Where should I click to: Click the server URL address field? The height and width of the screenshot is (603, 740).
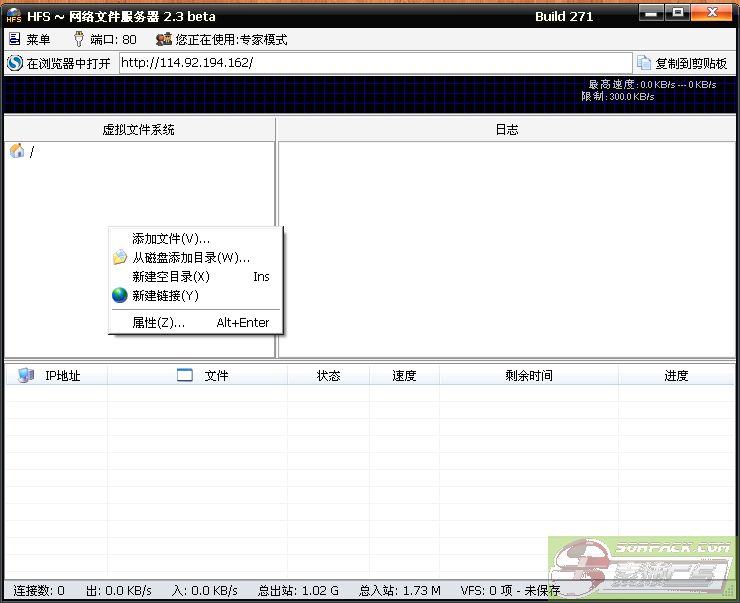tap(375, 63)
